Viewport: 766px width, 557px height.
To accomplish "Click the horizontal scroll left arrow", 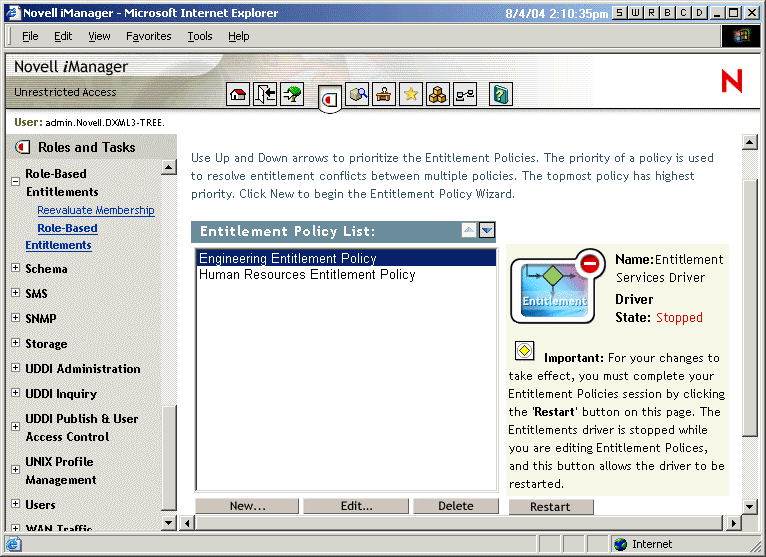I will click(187, 523).
